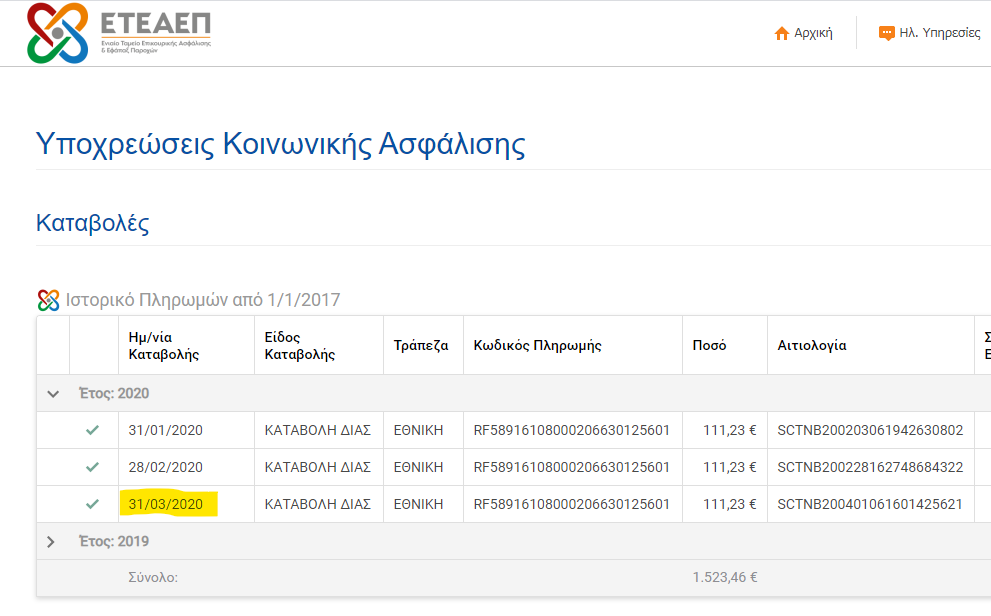Screen dimensions: 991x616
Task: Collapse the Έτος: 2020 group
Action: click(x=53, y=394)
